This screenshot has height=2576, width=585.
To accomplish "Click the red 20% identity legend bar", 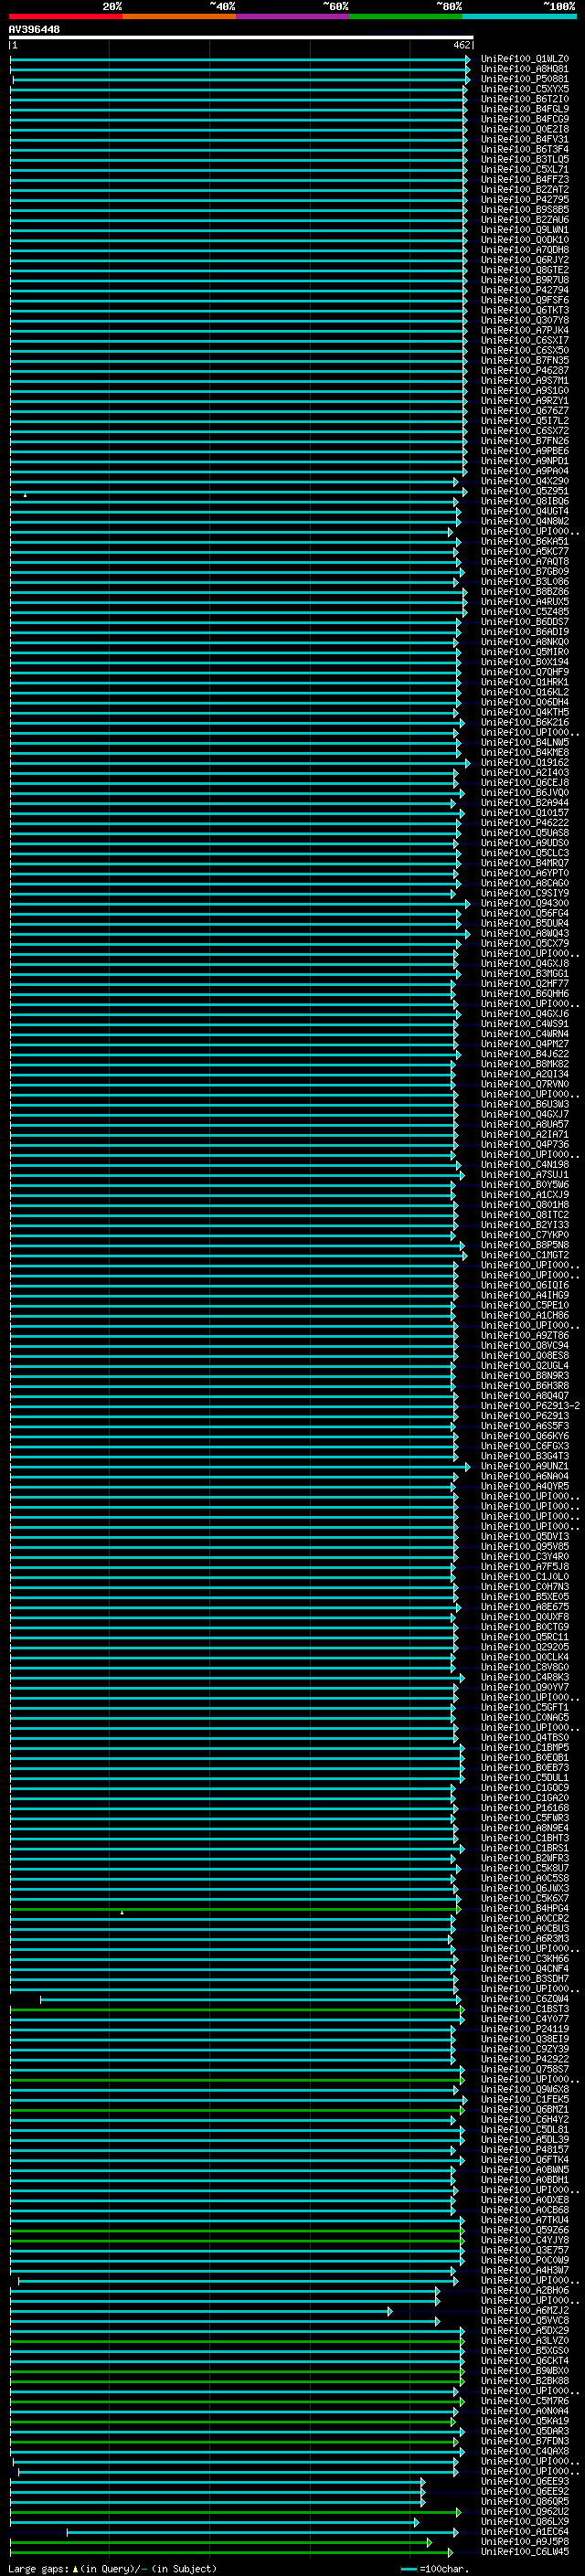I will (65, 16).
